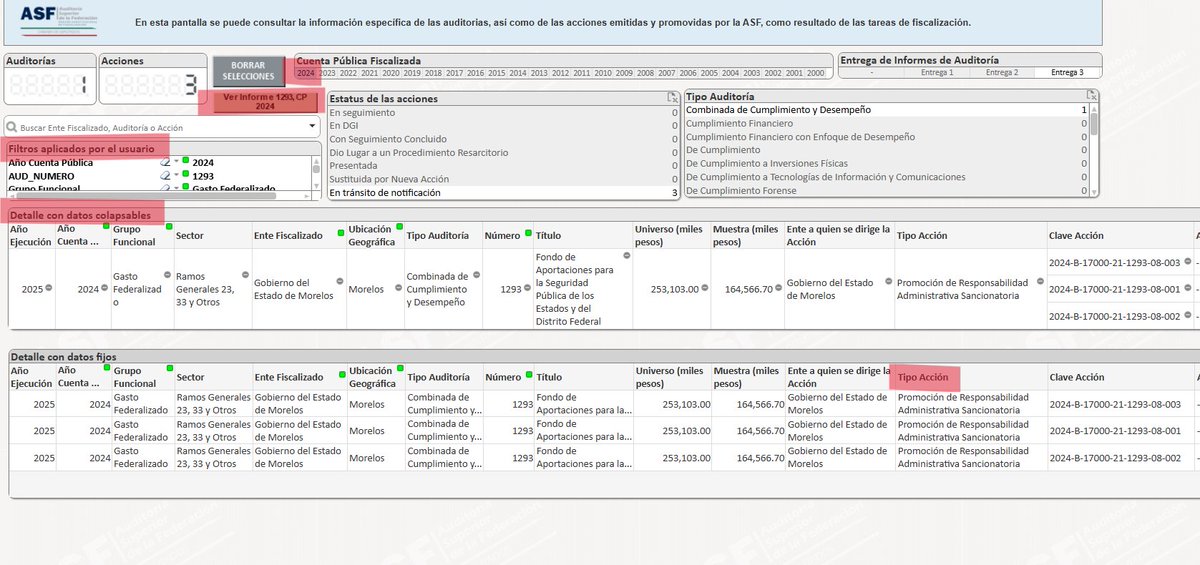This screenshot has width=1200, height=565.
Task: Collapse the 1293 Número cell
Action: pyautogui.click(x=527, y=288)
